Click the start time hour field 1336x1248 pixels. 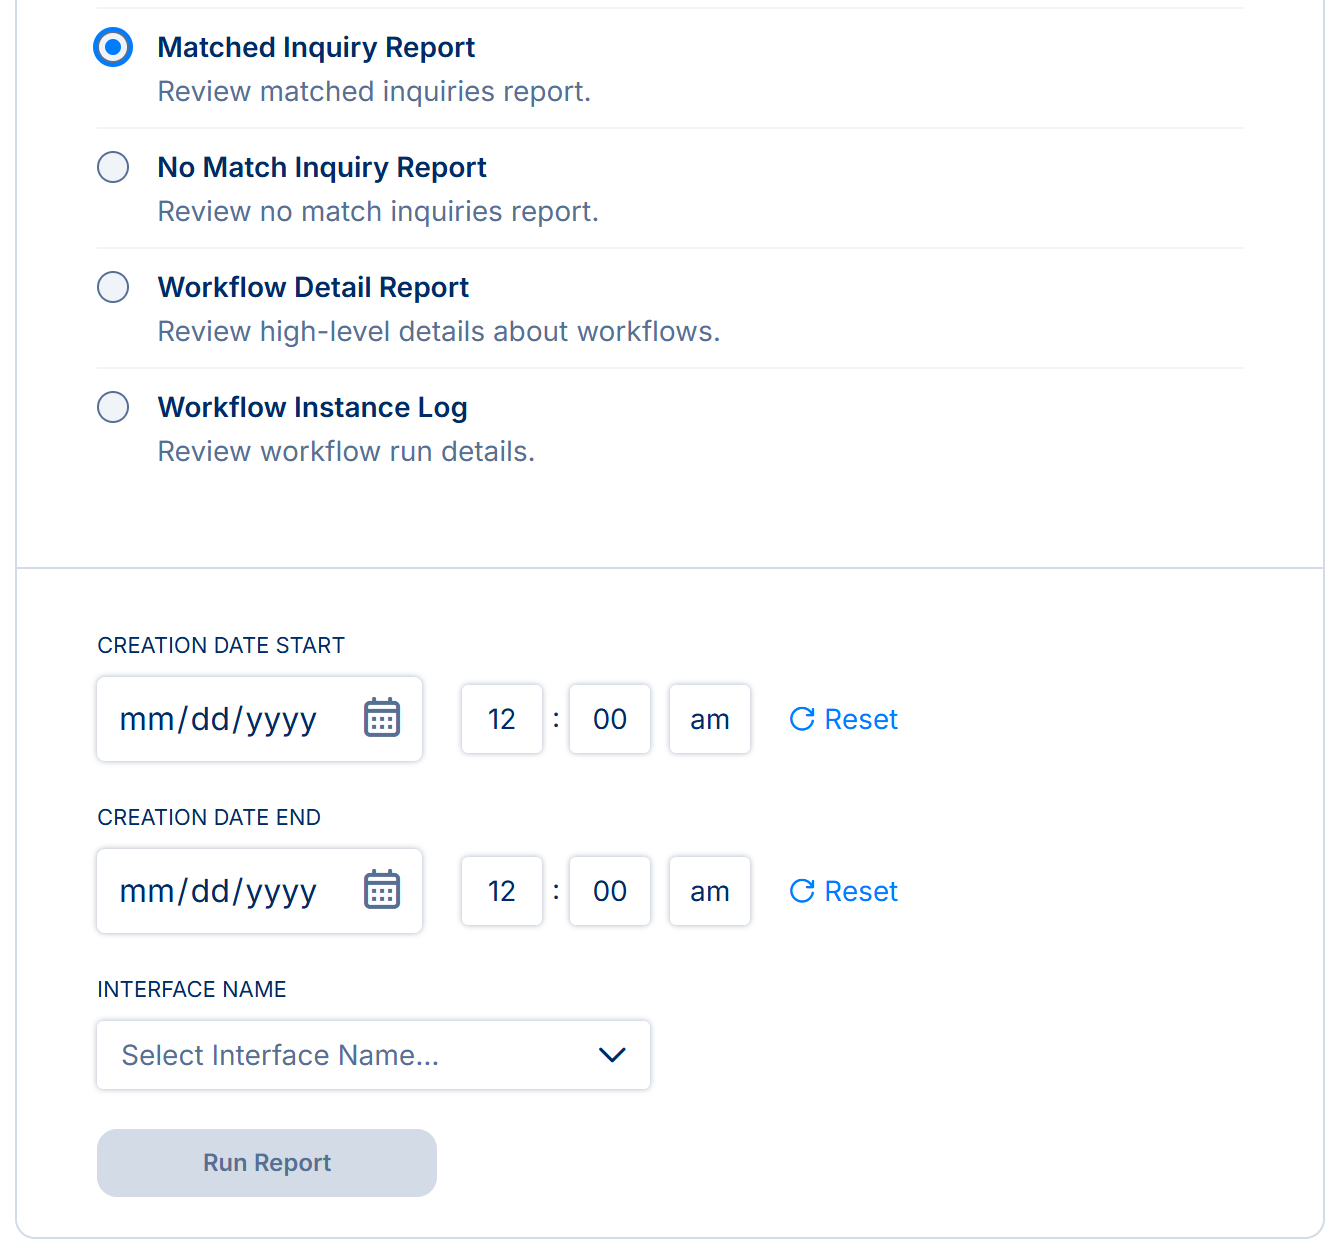(x=502, y=719)
